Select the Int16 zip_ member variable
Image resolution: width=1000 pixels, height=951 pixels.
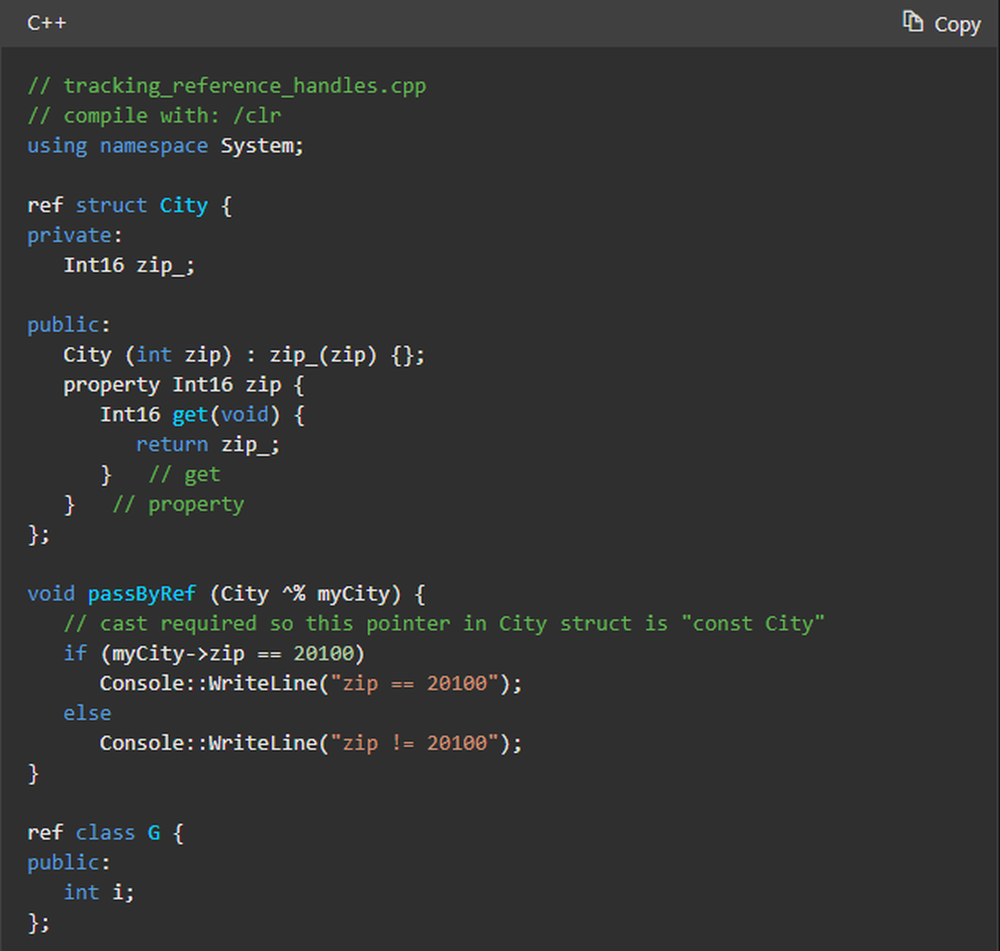click(130, 264)
